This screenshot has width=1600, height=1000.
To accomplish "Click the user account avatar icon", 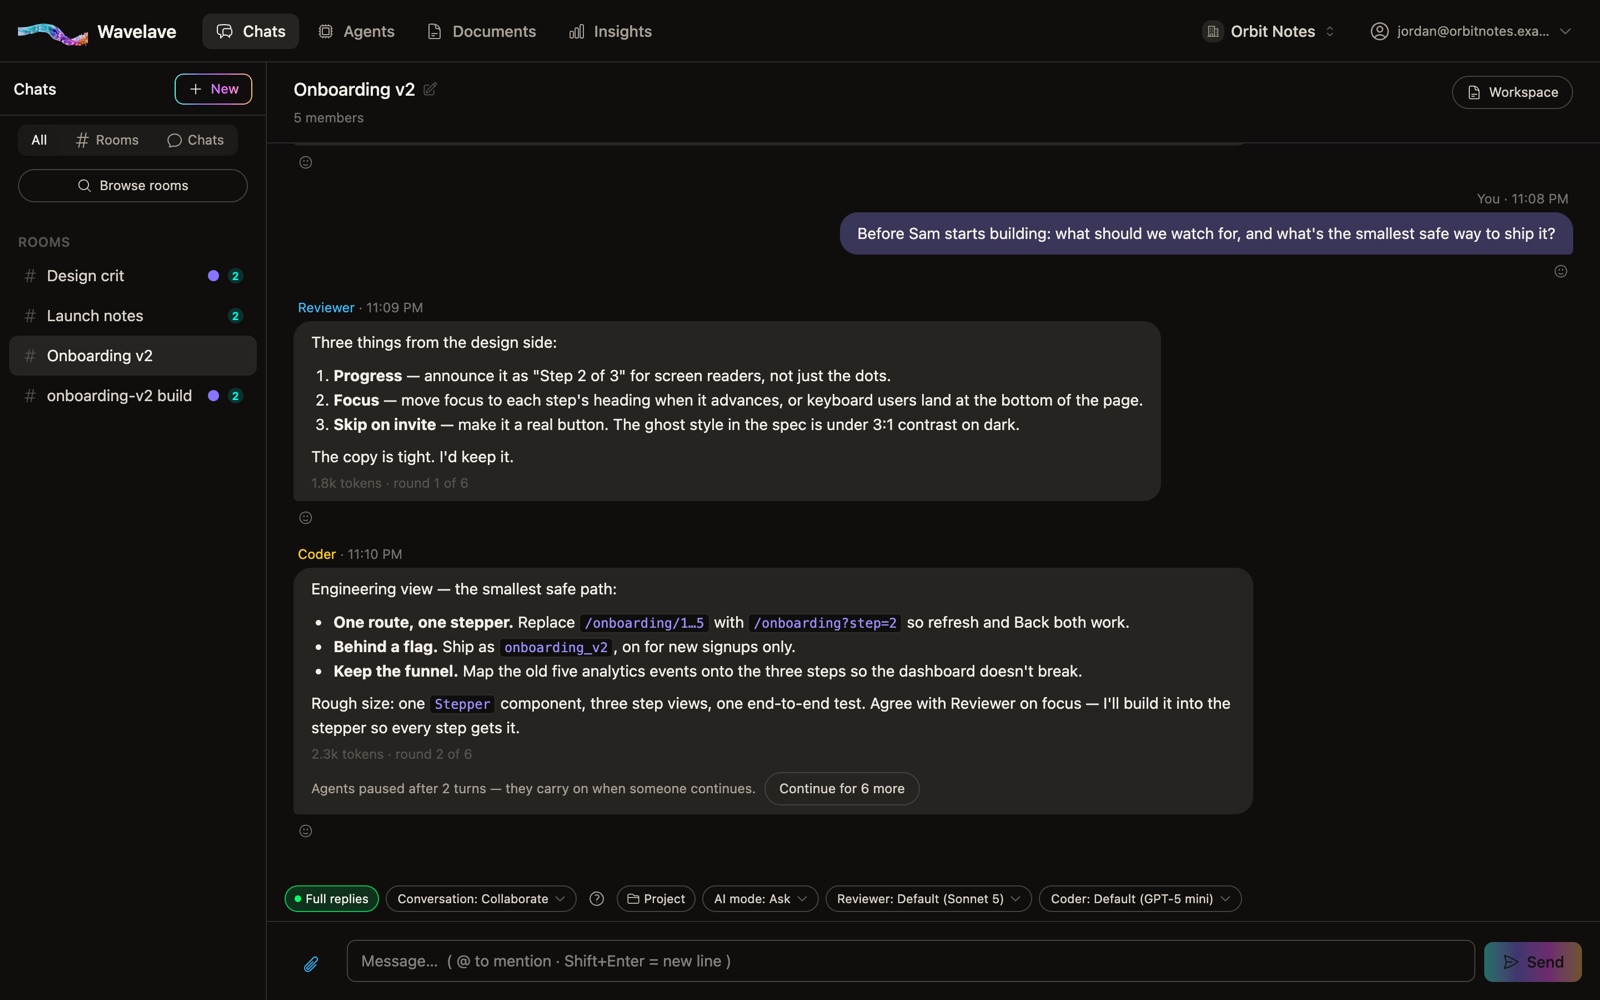I will [x=1379, y=31].
